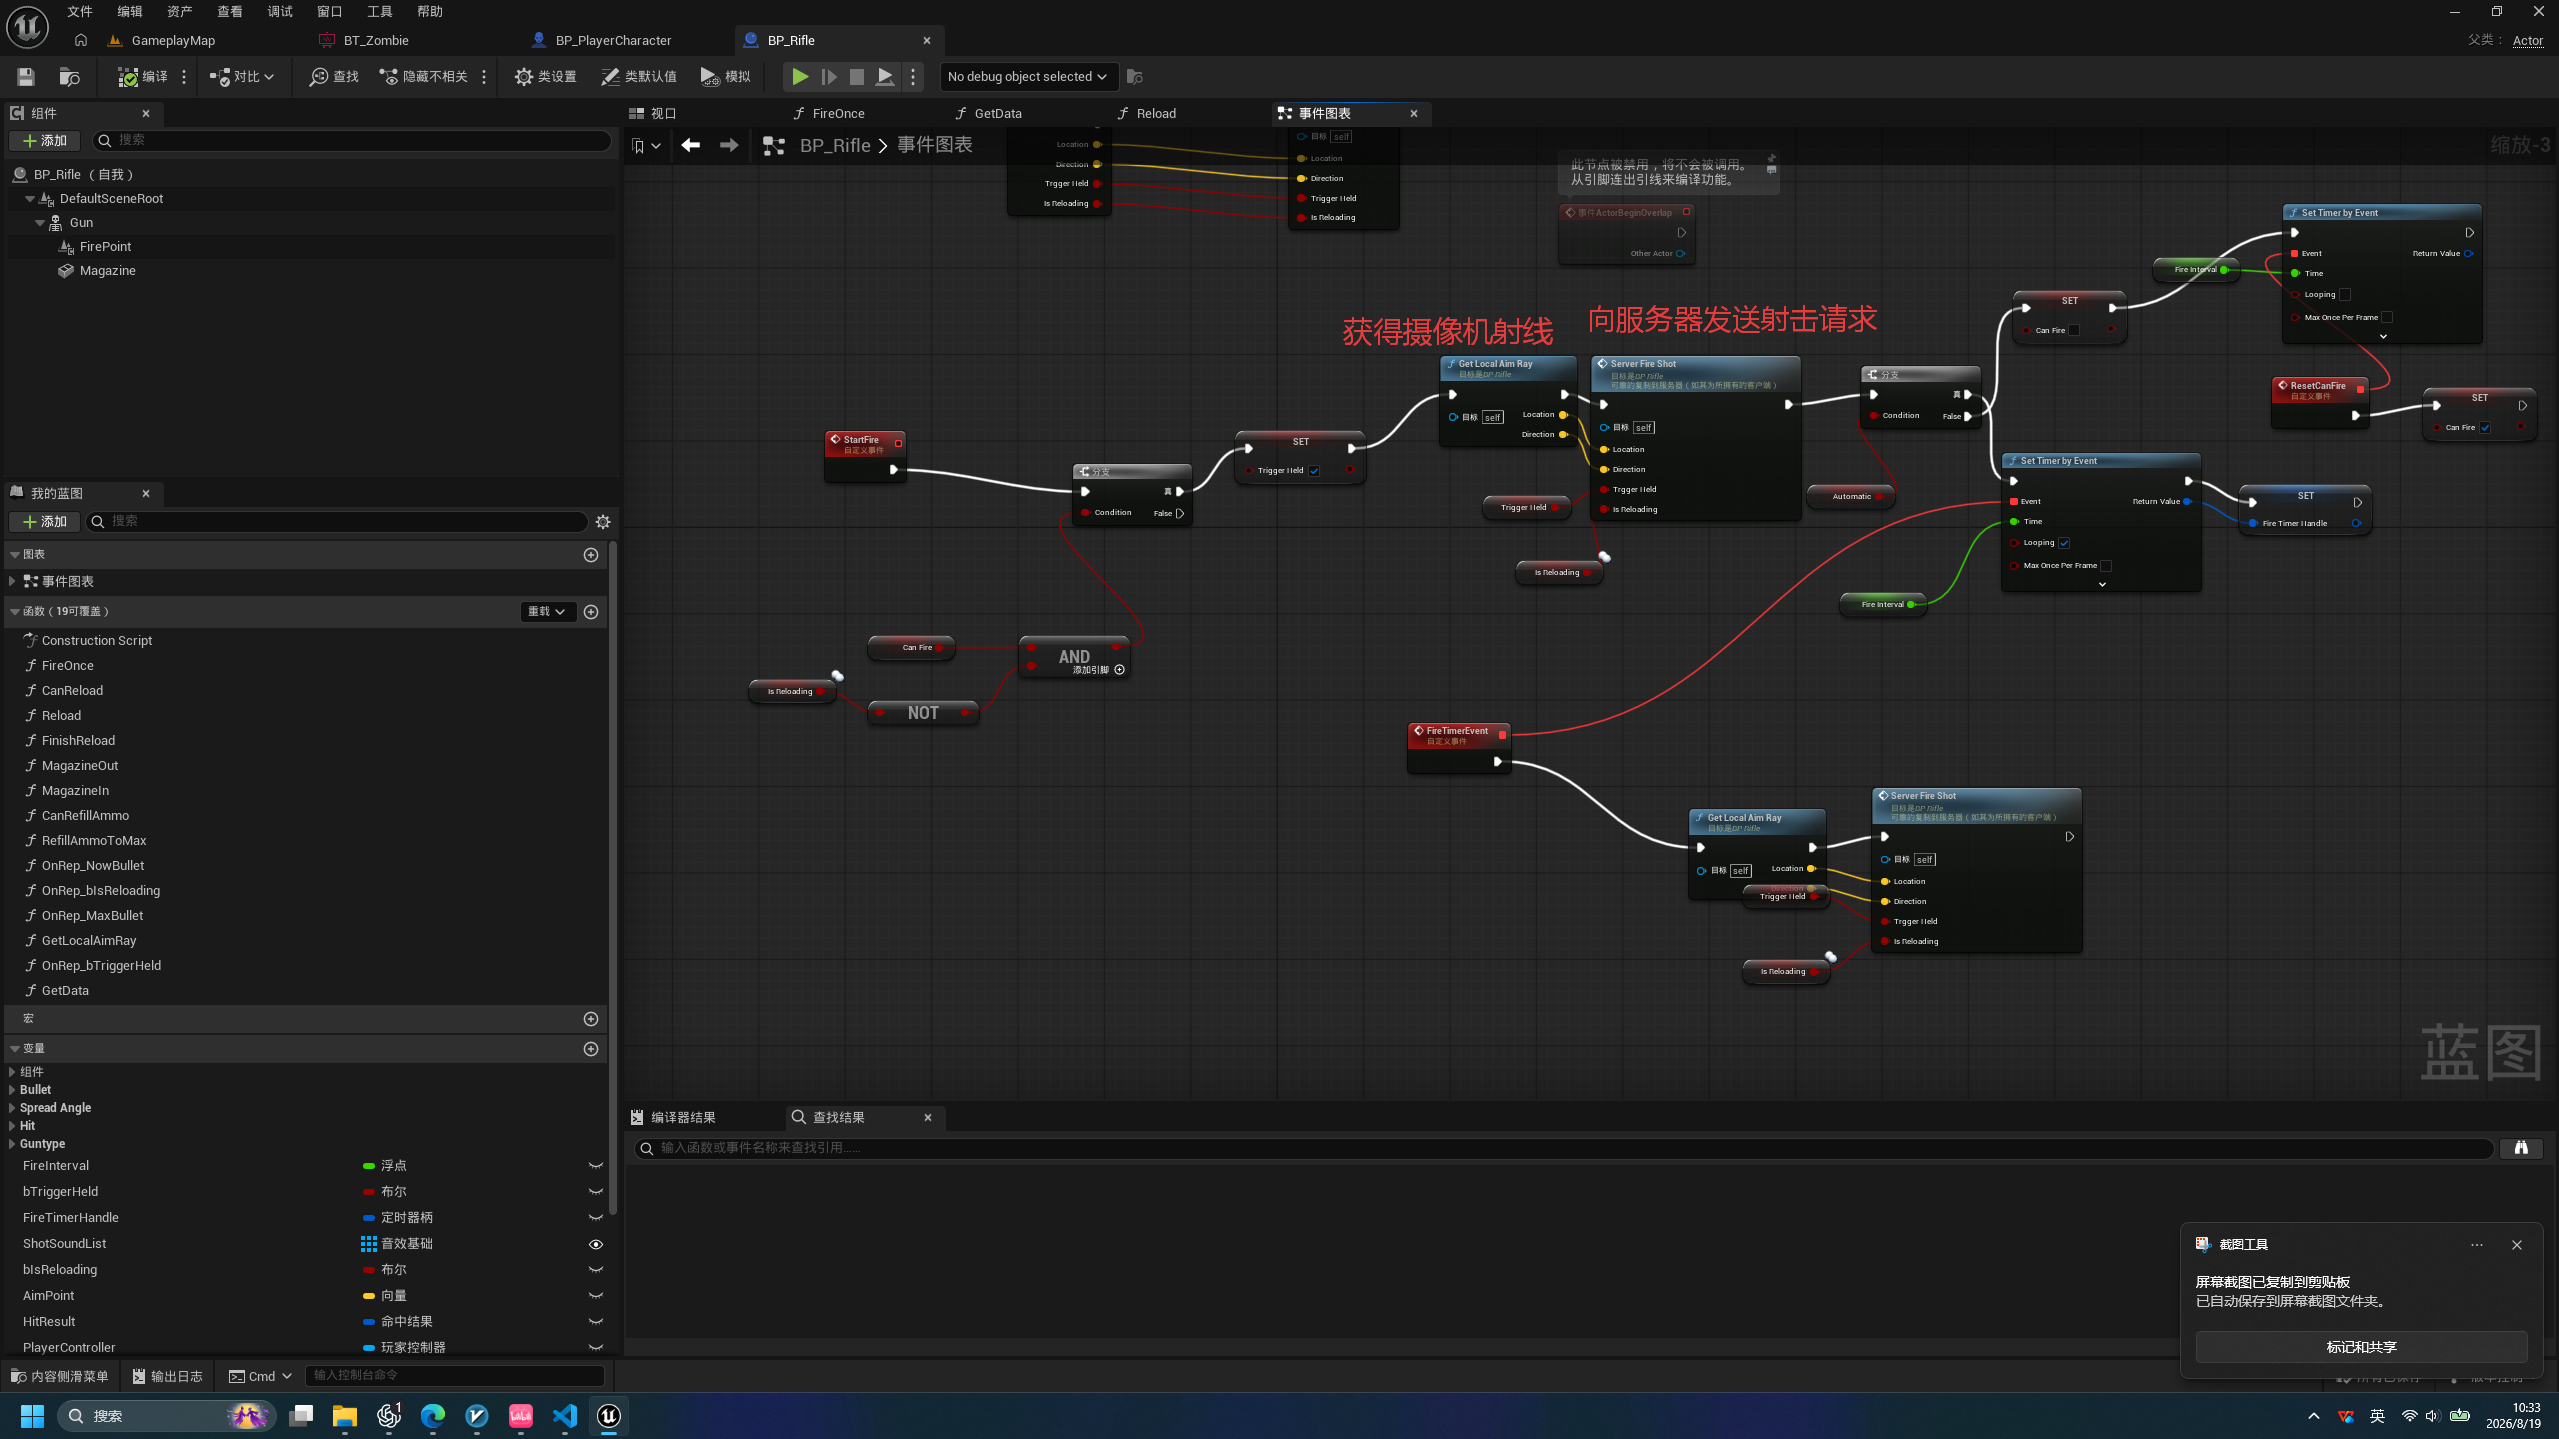The width and height of the screenshot is (2559, 1439).
Task: Toggle AimPoint variable visibility eye
Action: click(x=596, y=1296)
